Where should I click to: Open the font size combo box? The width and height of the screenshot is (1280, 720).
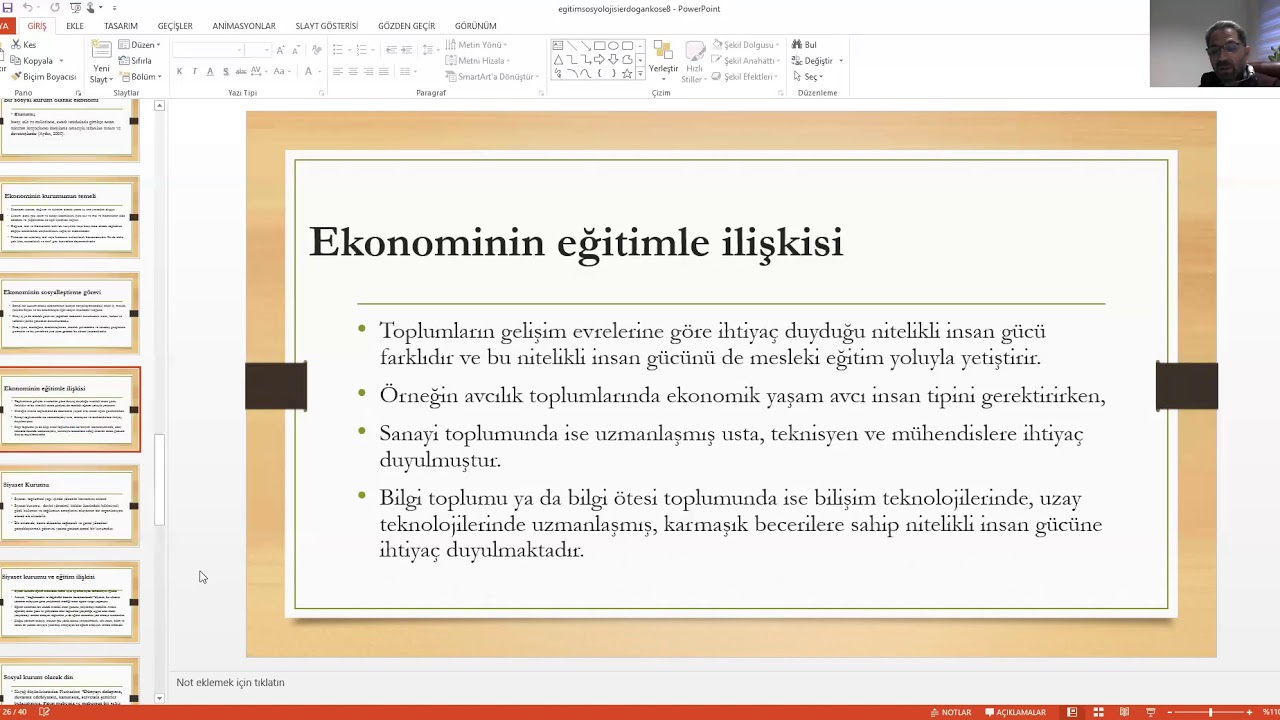click(258, 50)
